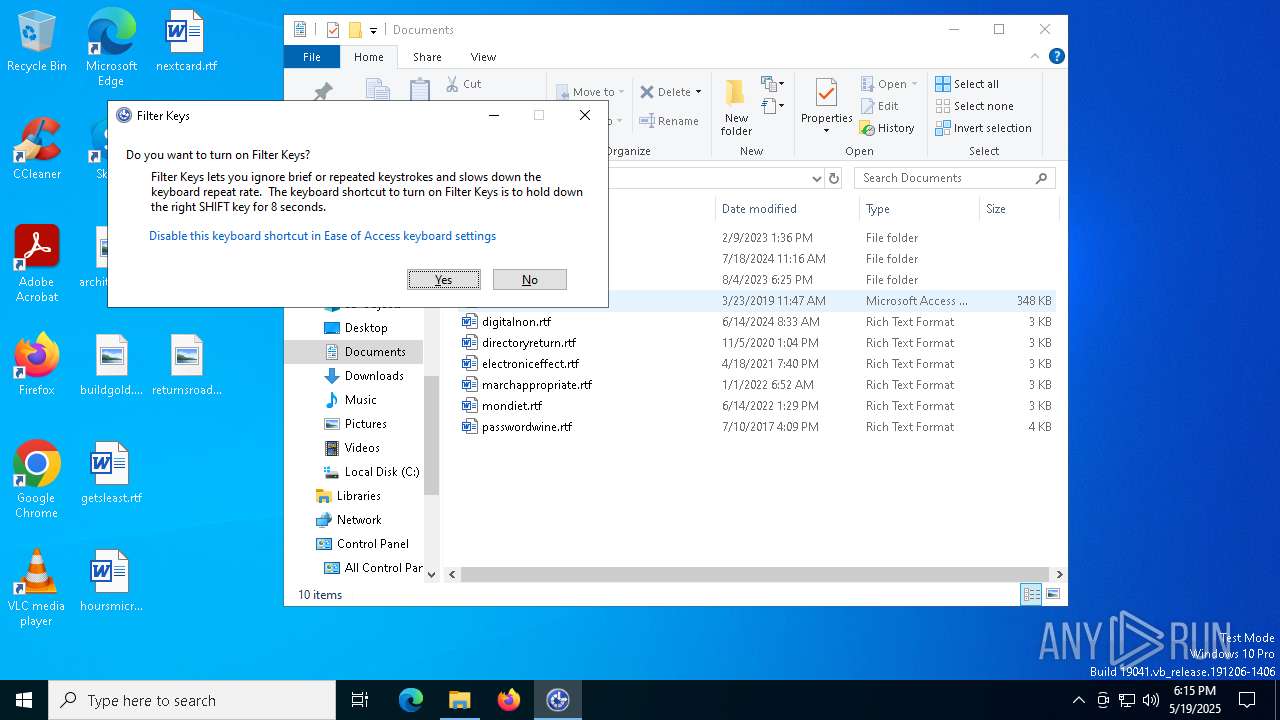Open the File tab in Explorer

[x=312, y=57]
